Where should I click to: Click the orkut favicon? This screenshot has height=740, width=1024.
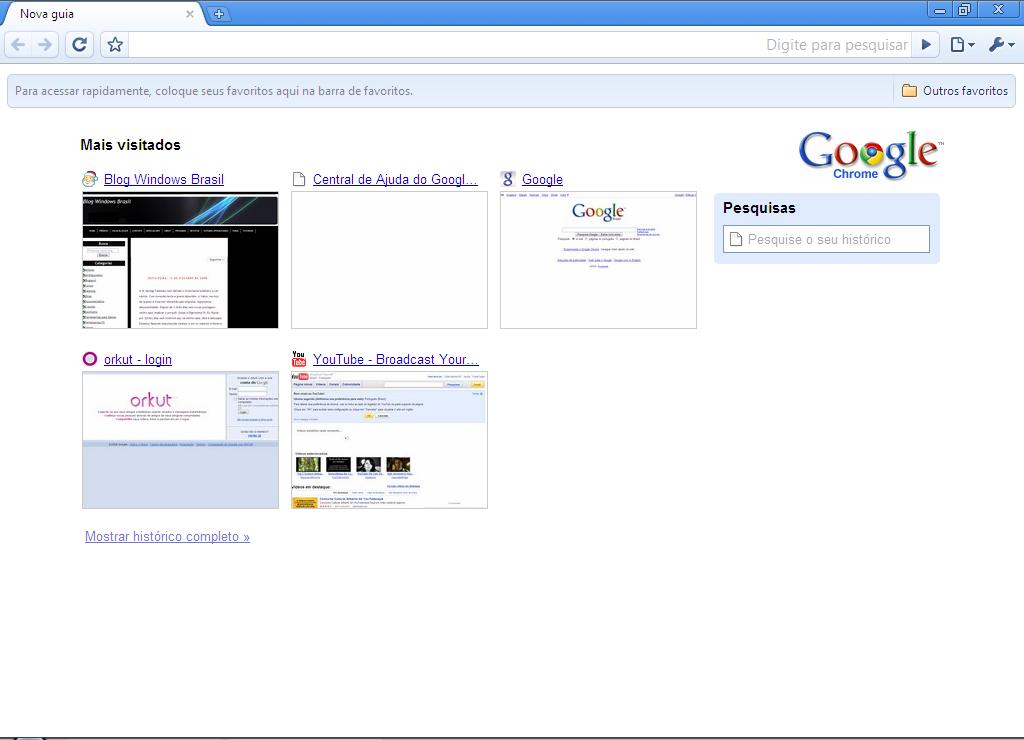pos(90,359)
